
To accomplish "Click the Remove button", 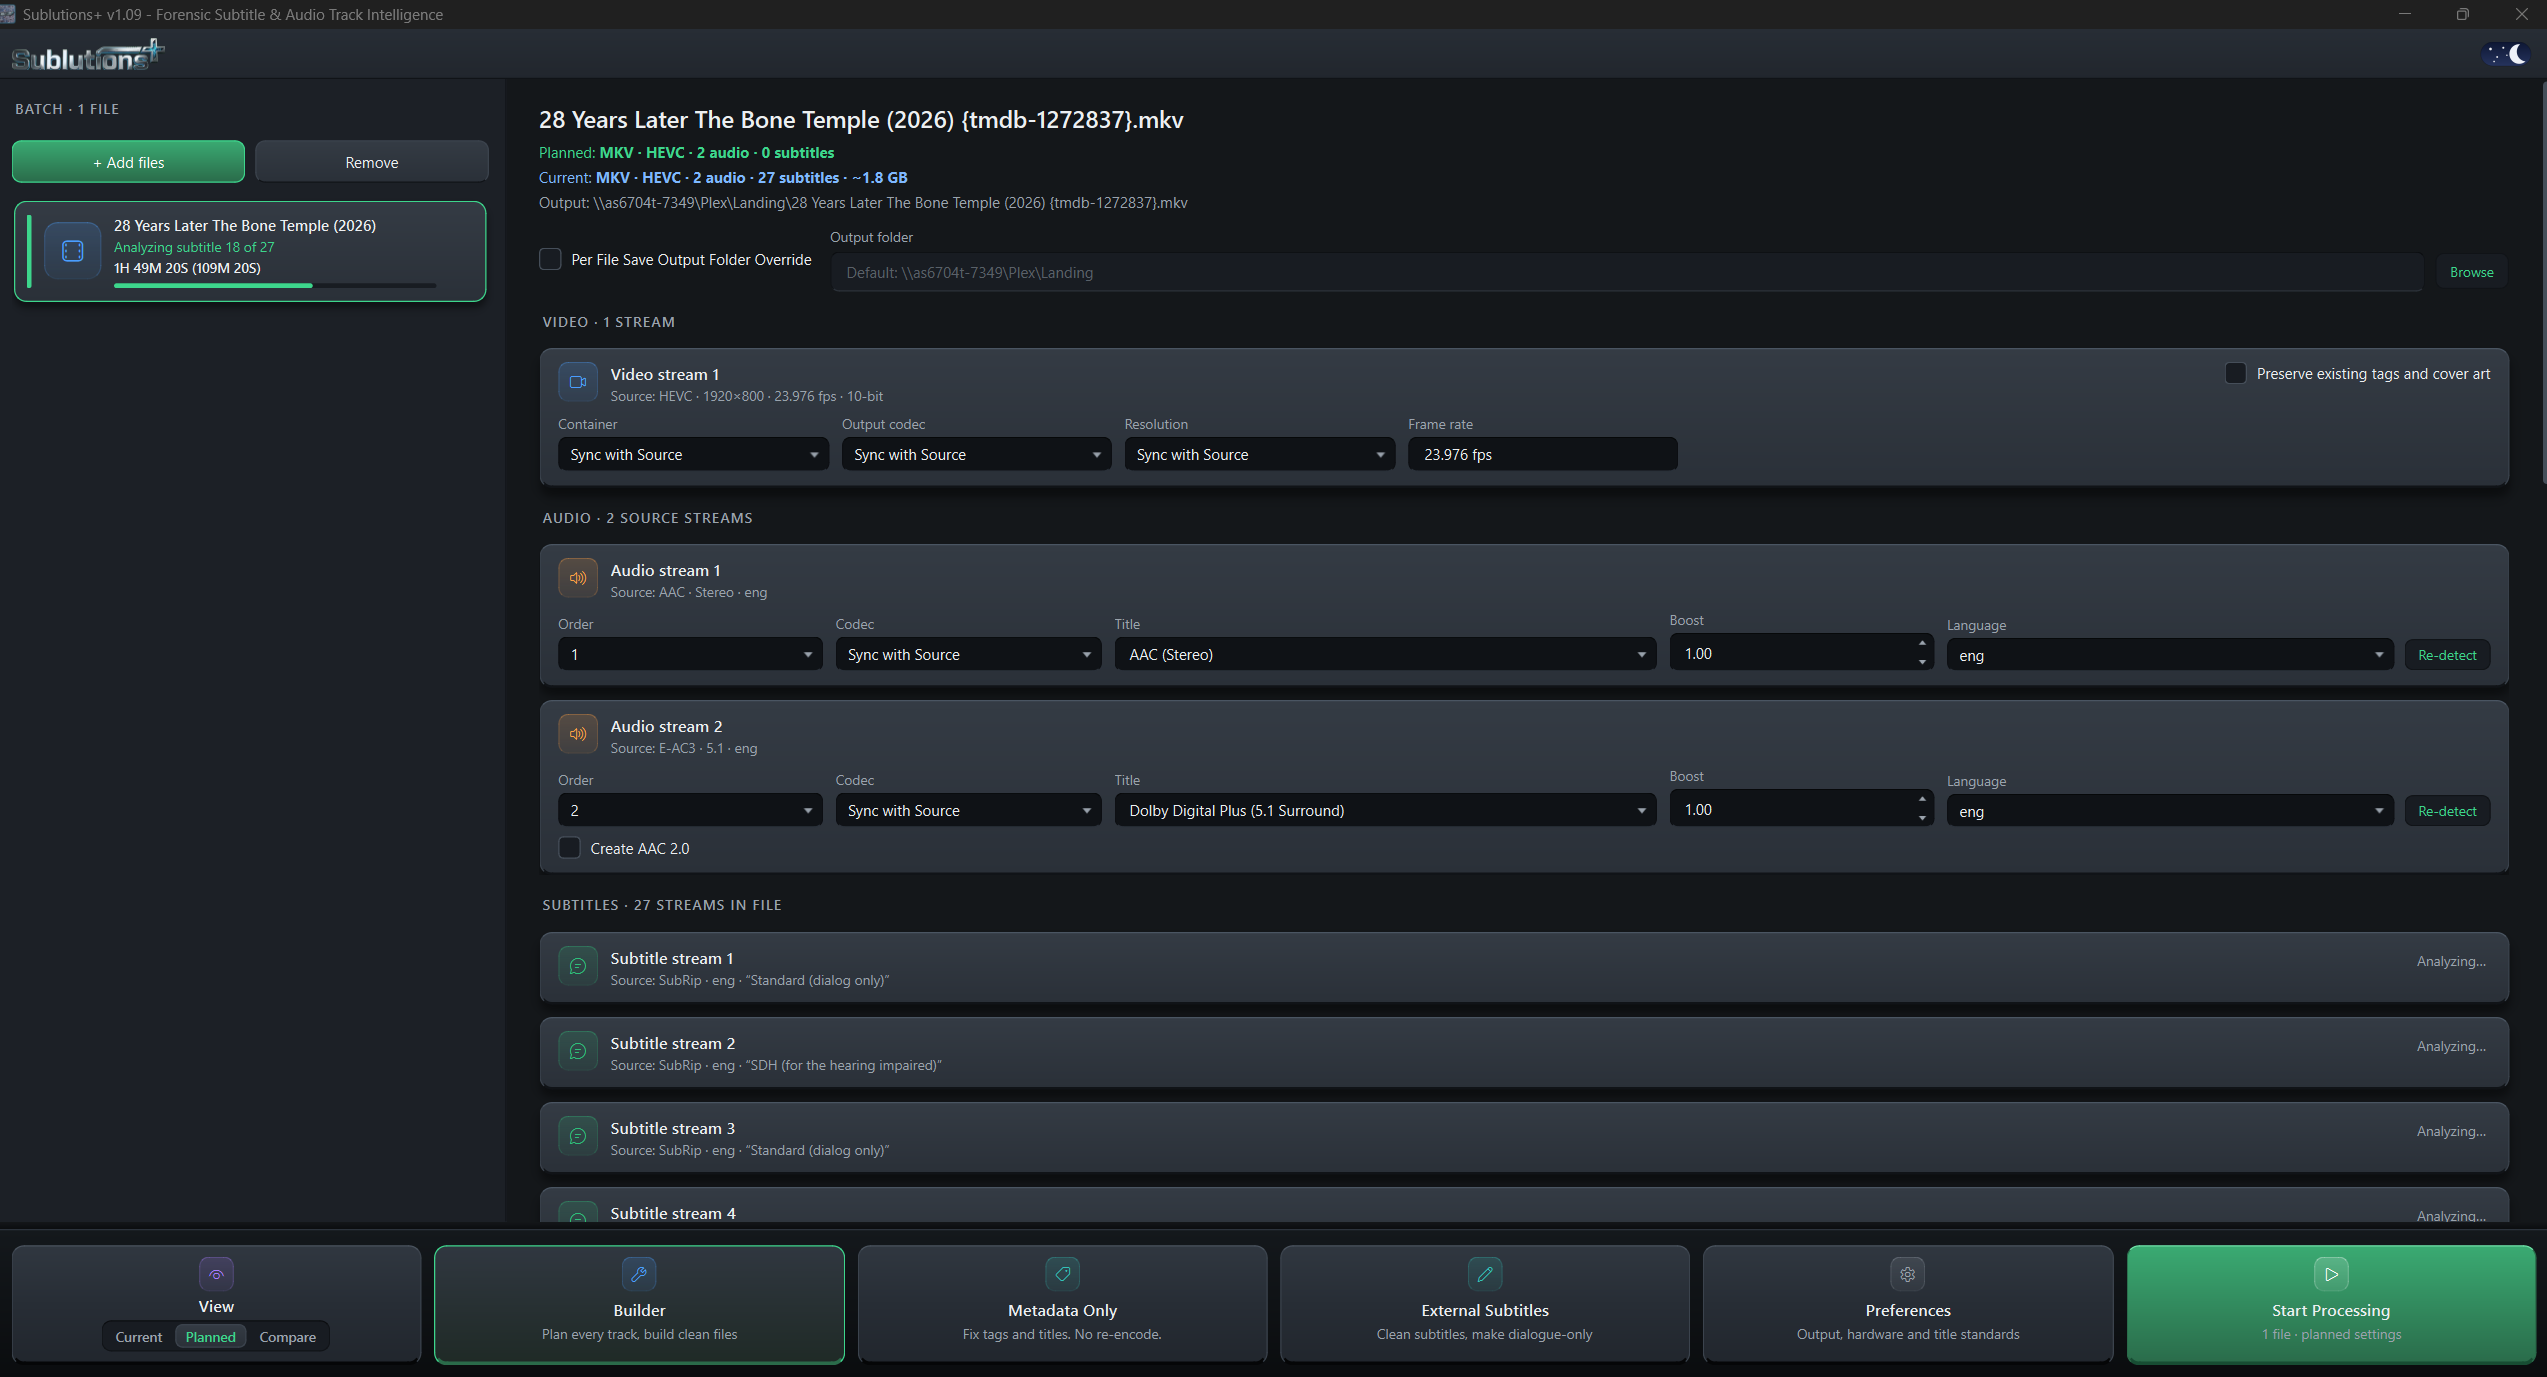I will coord(371,162).
